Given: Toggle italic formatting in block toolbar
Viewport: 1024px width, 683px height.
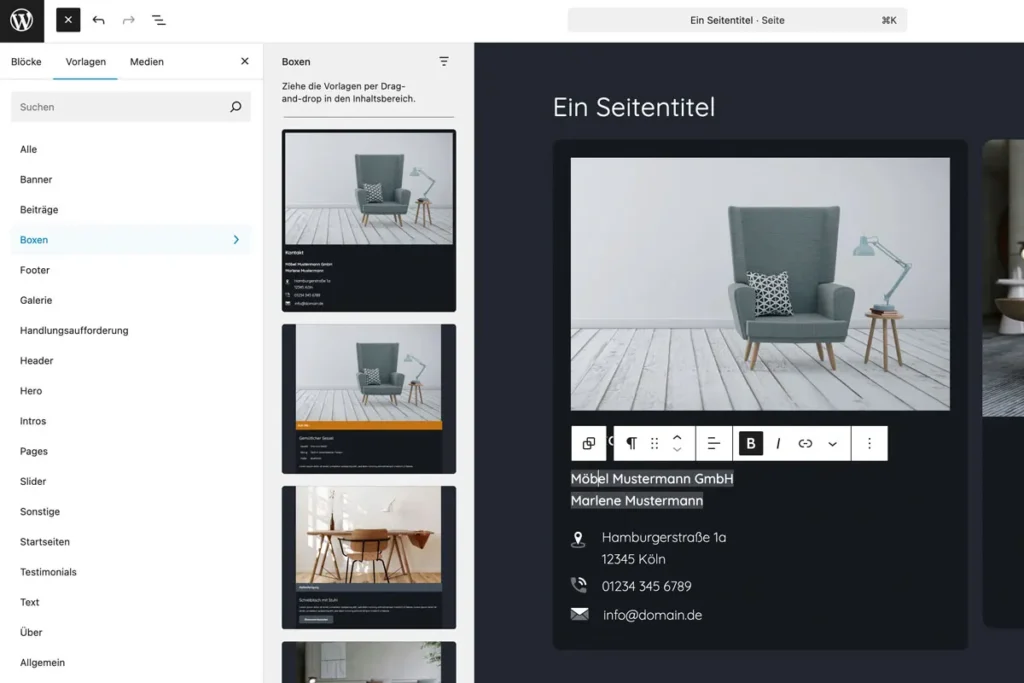Looking at the screenshot, I should [x=778, y=444].
